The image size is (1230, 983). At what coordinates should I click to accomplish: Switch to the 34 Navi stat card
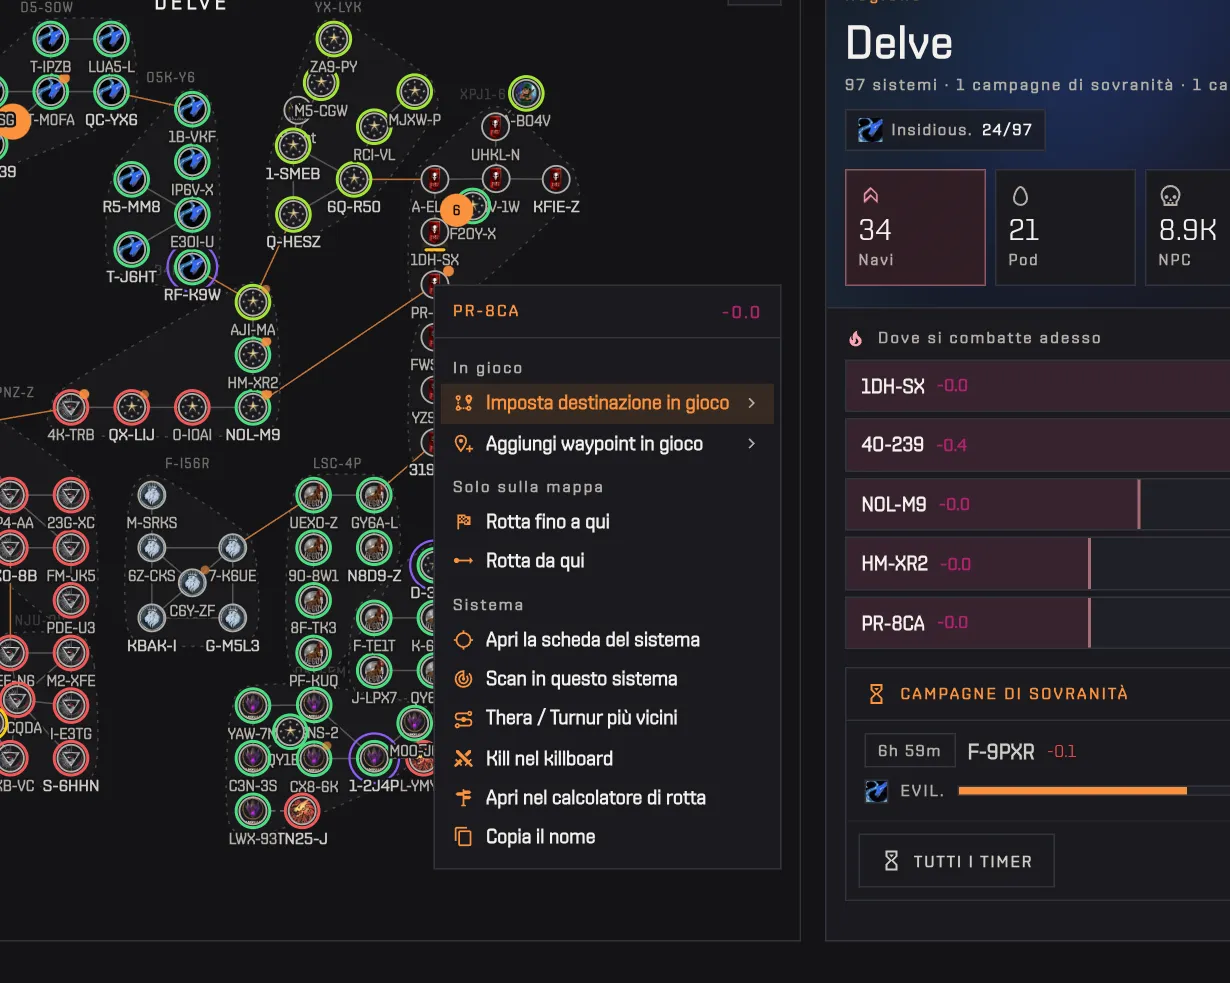tap(915, 228)
